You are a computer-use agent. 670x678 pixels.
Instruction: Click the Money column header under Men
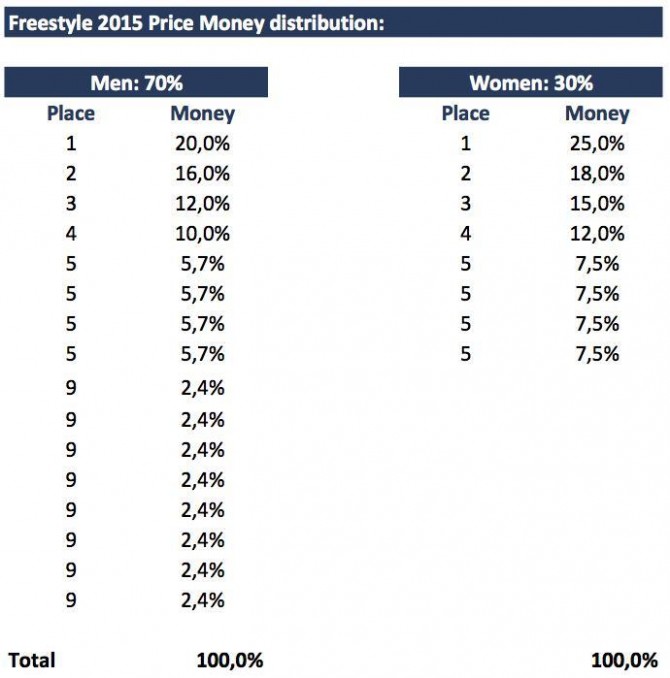click(x=202, y=113)
